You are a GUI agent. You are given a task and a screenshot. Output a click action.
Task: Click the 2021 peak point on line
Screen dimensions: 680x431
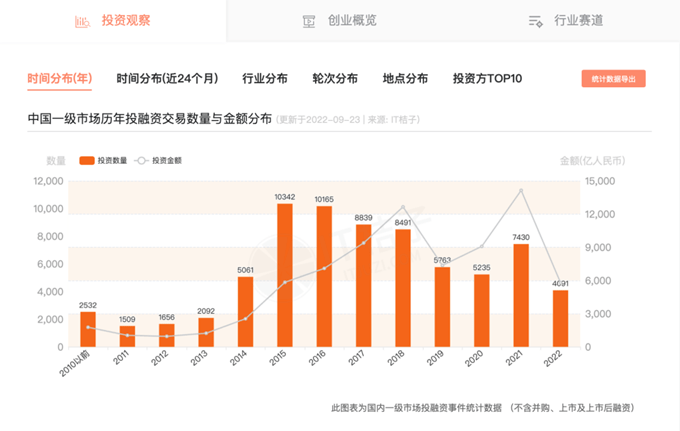tap(520, 190)
